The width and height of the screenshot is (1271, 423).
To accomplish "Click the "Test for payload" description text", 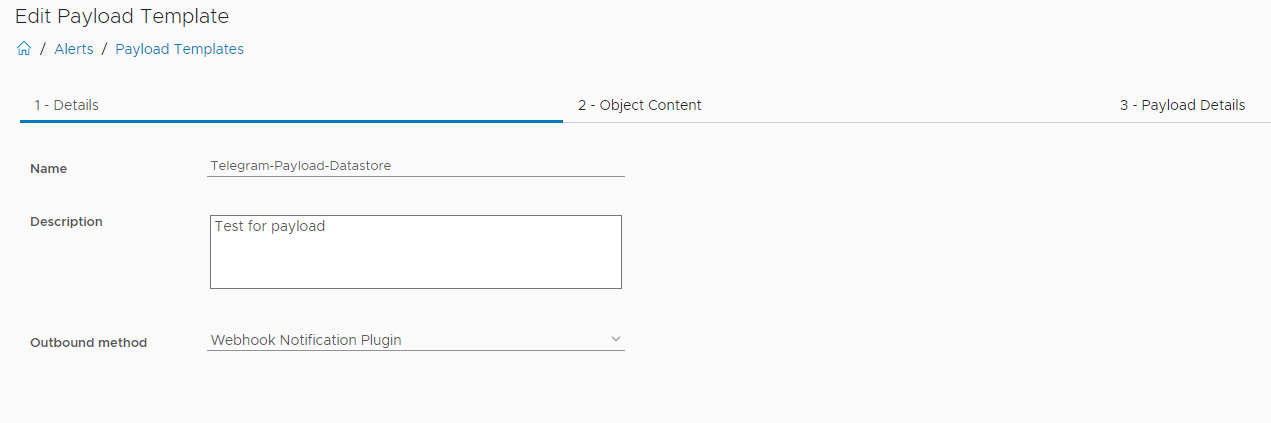I will [270, 227].
